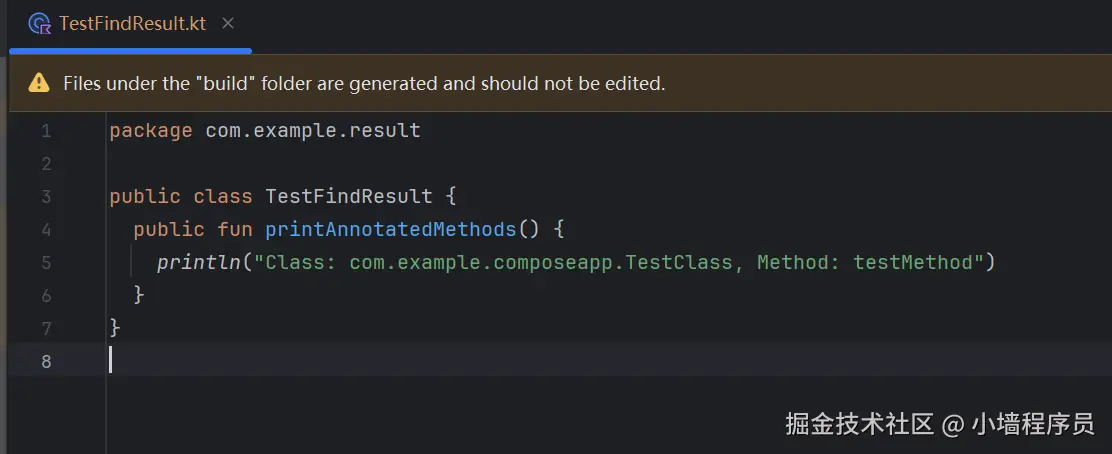Click the println call on line 5
Screen dimensions: 1112x454
pos(198,262)
